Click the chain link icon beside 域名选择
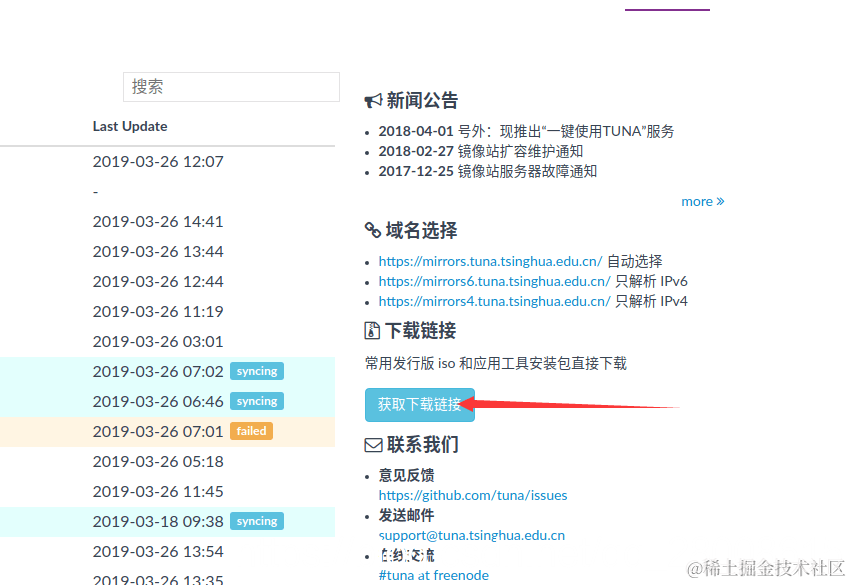The width and height of the screenshot is (852, 585). 373,230
